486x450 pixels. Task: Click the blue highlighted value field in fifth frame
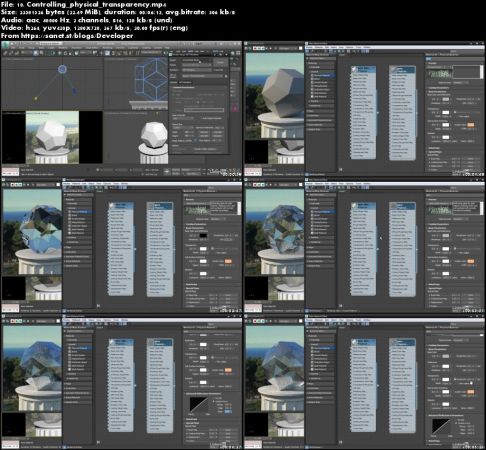[228, 412]
